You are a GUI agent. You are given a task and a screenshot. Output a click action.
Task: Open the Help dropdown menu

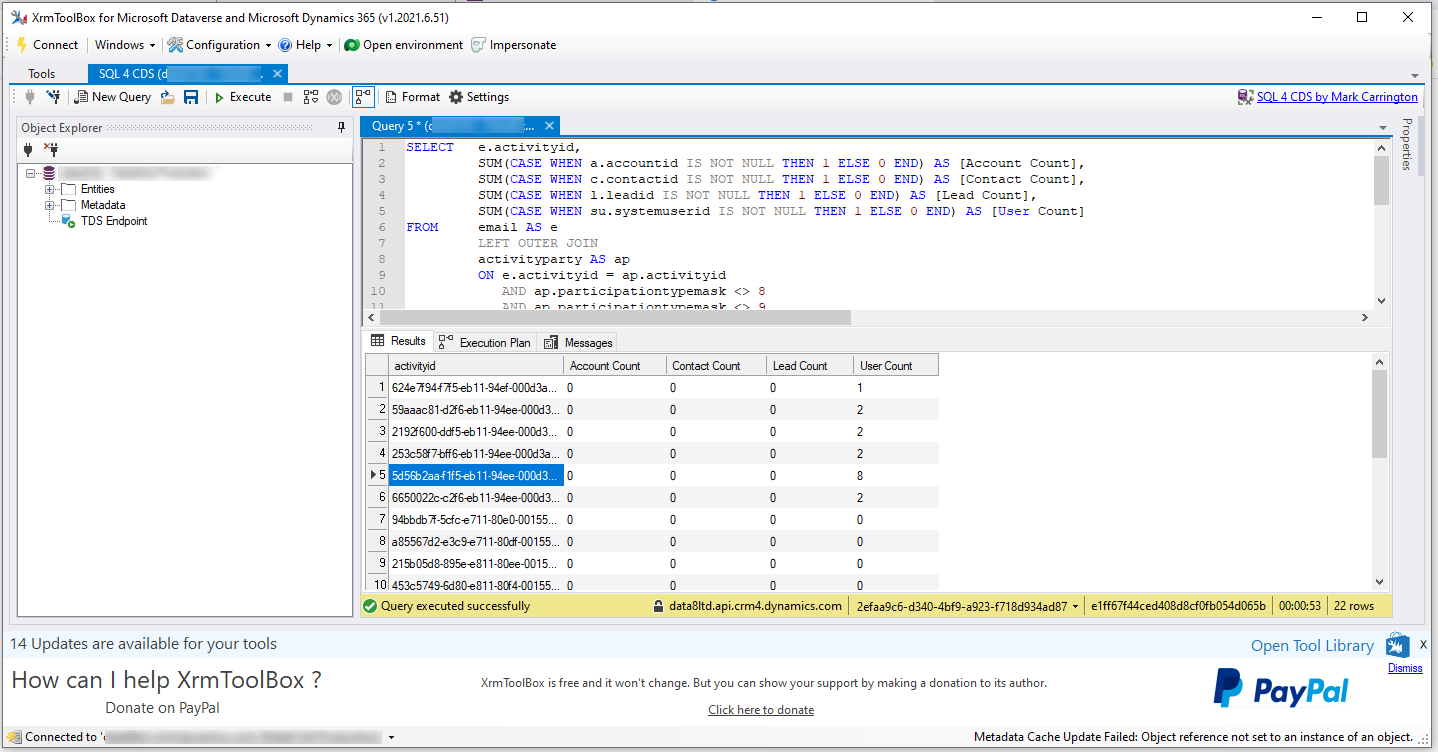click(305, 45)
